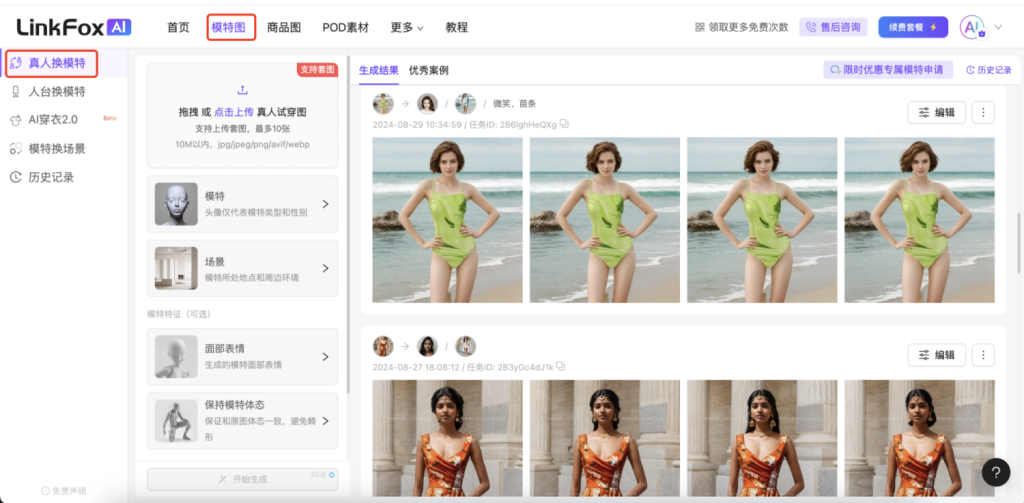Expand the 模特 selection row
Screen dimensions: 1024x503
click(x=242, y=204)
